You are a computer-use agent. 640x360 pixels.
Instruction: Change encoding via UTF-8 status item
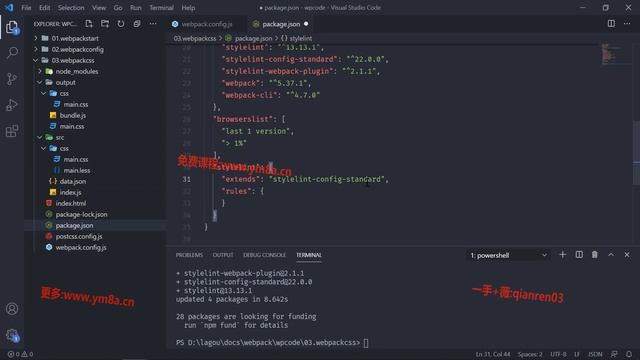(558, 354)
